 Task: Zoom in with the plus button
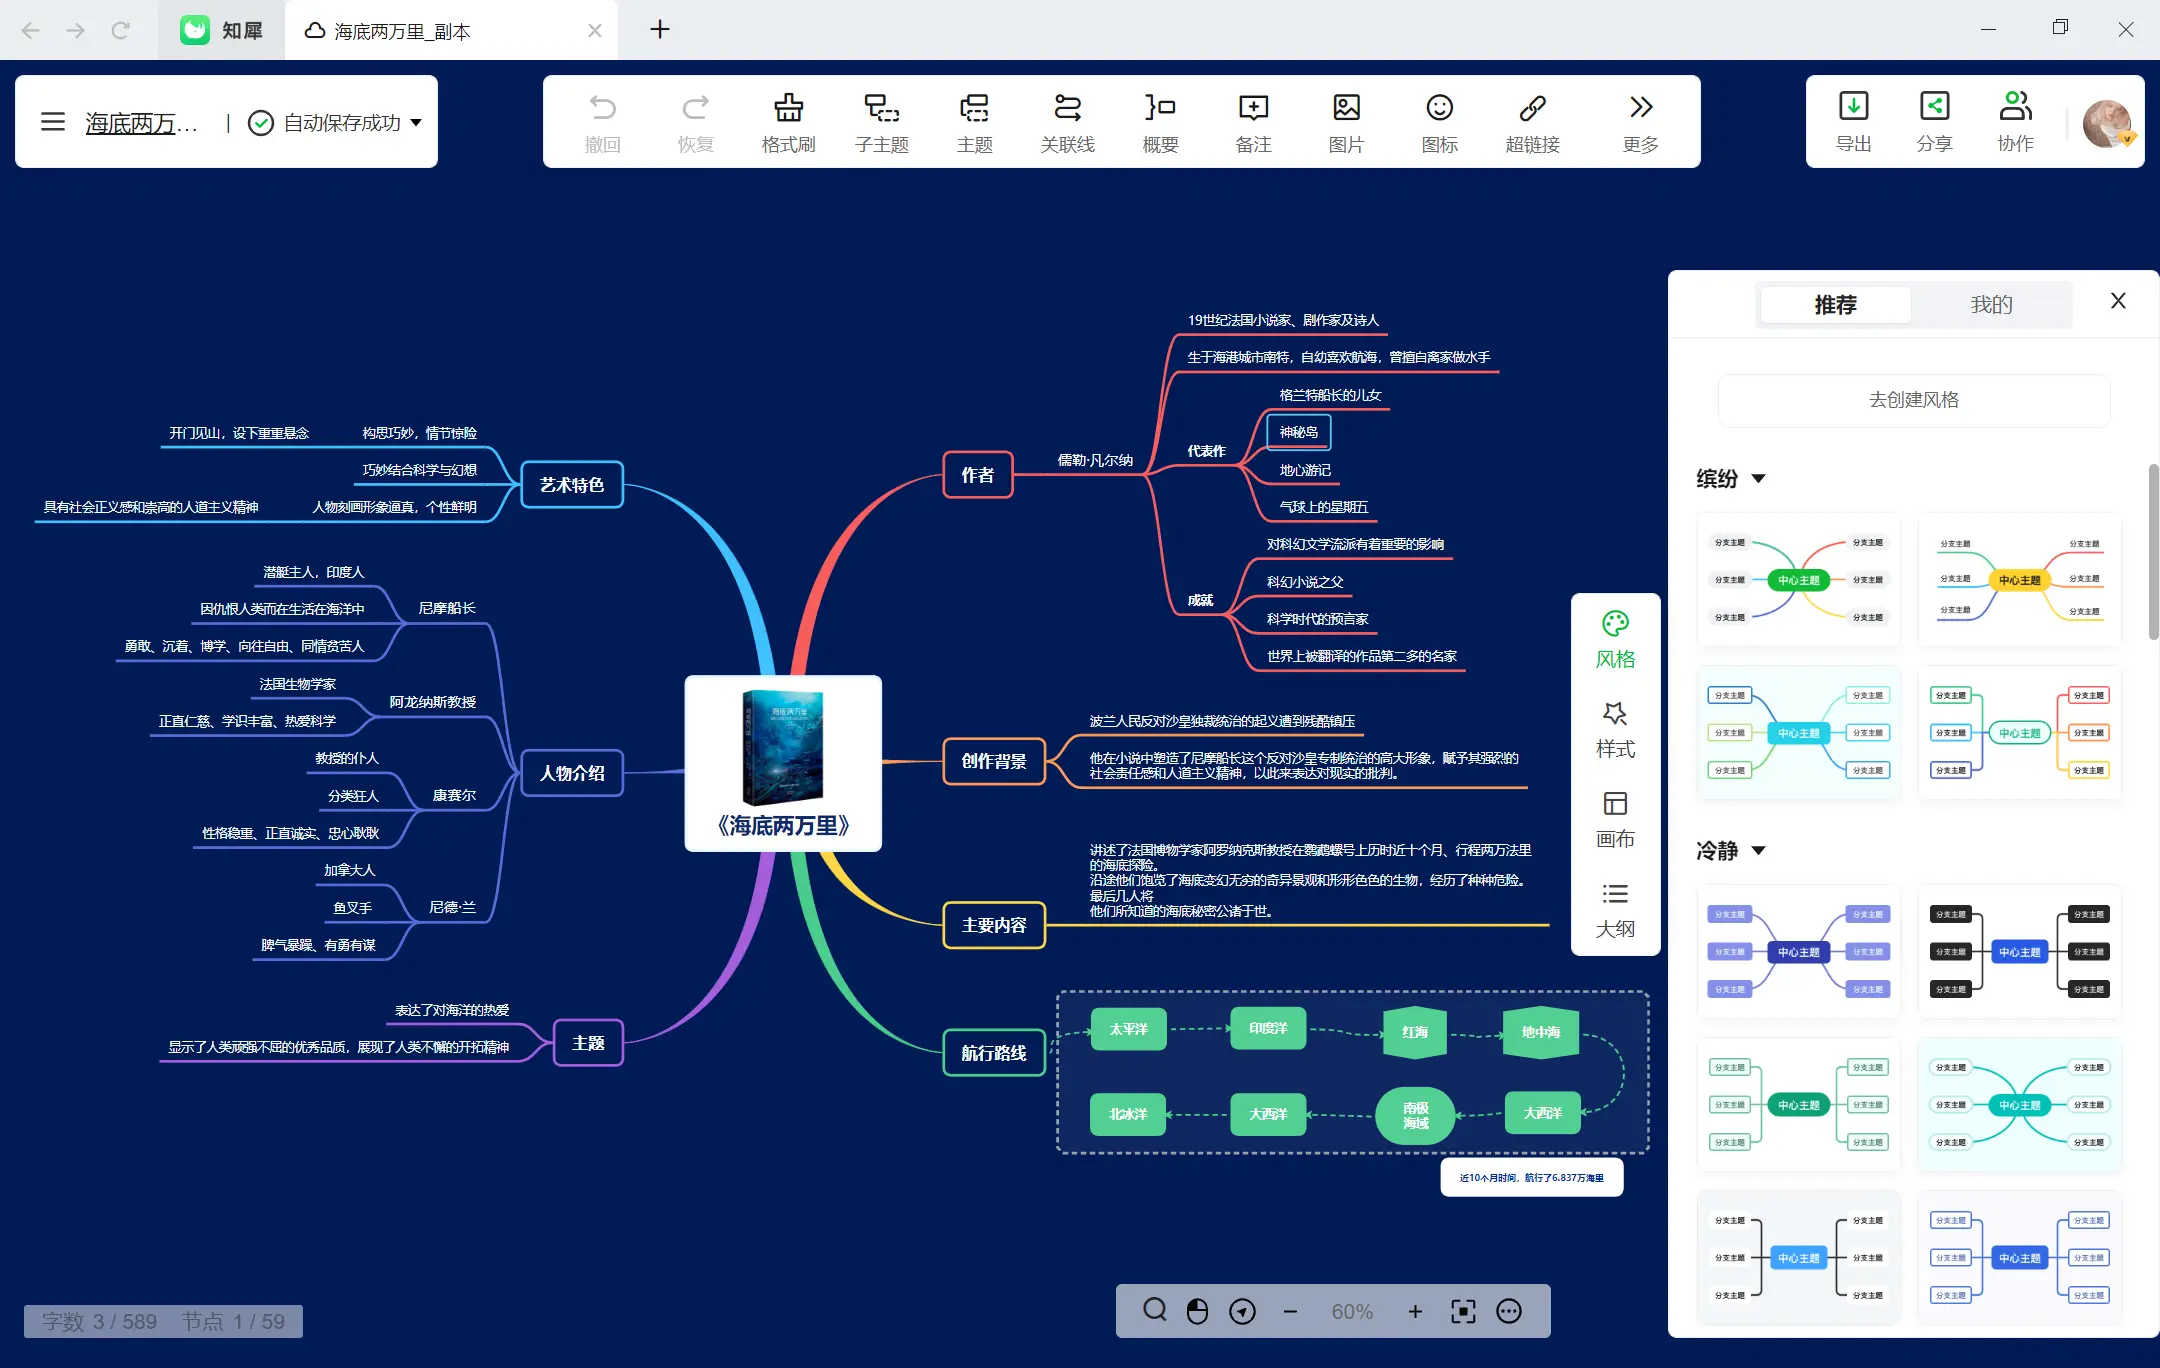pyautogui.click(x=1415, y=1311)
